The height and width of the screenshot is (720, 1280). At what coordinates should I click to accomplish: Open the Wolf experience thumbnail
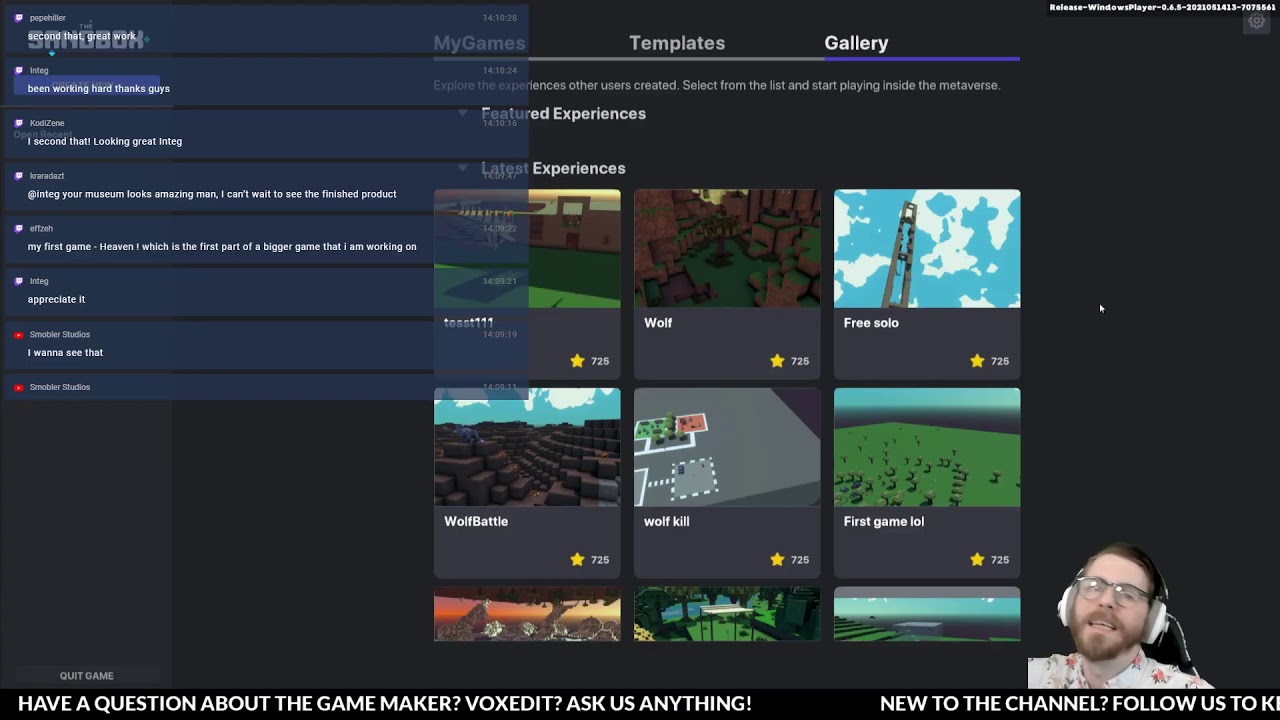pos(727,248)
